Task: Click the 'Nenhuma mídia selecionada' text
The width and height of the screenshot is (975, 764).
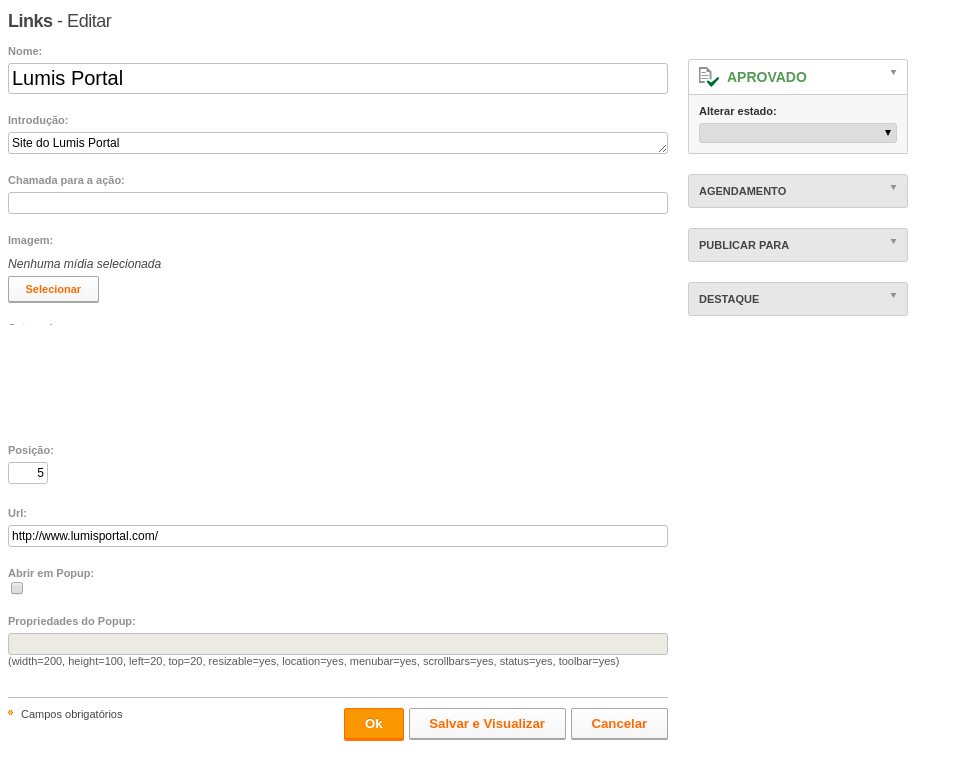Action: [x=85, y=264]
